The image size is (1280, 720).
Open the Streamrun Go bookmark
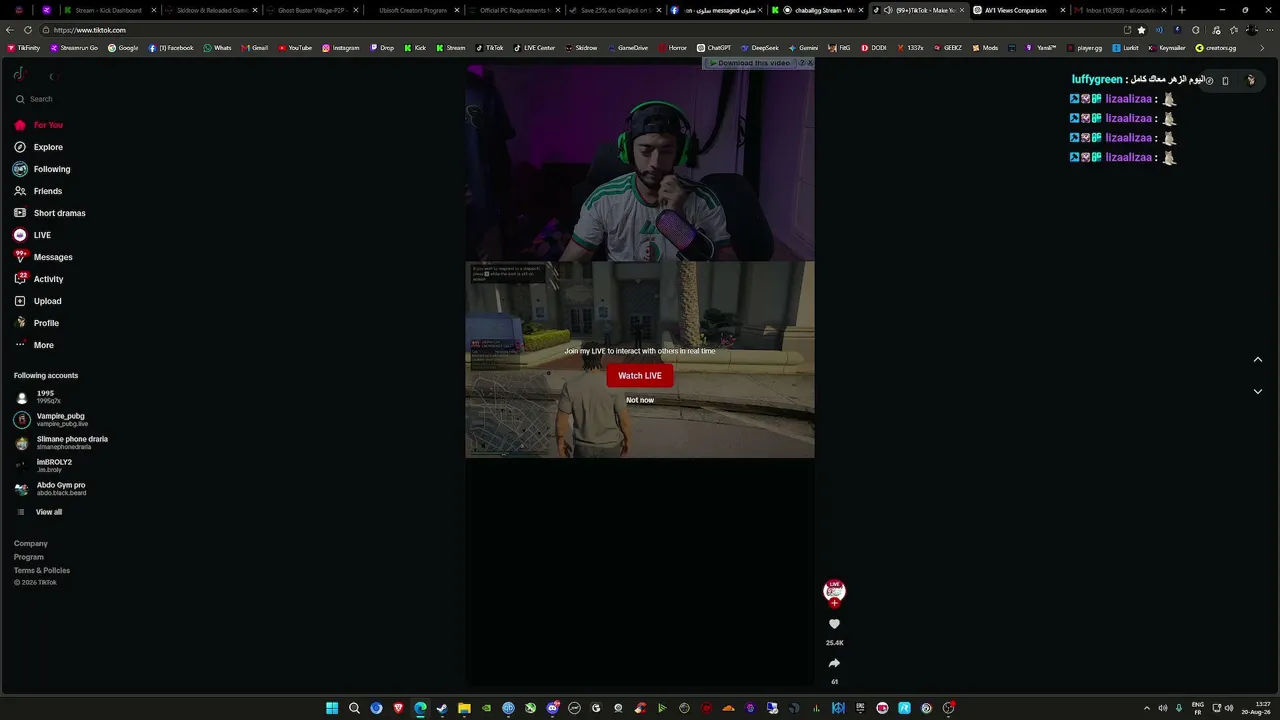pos(74,48)
